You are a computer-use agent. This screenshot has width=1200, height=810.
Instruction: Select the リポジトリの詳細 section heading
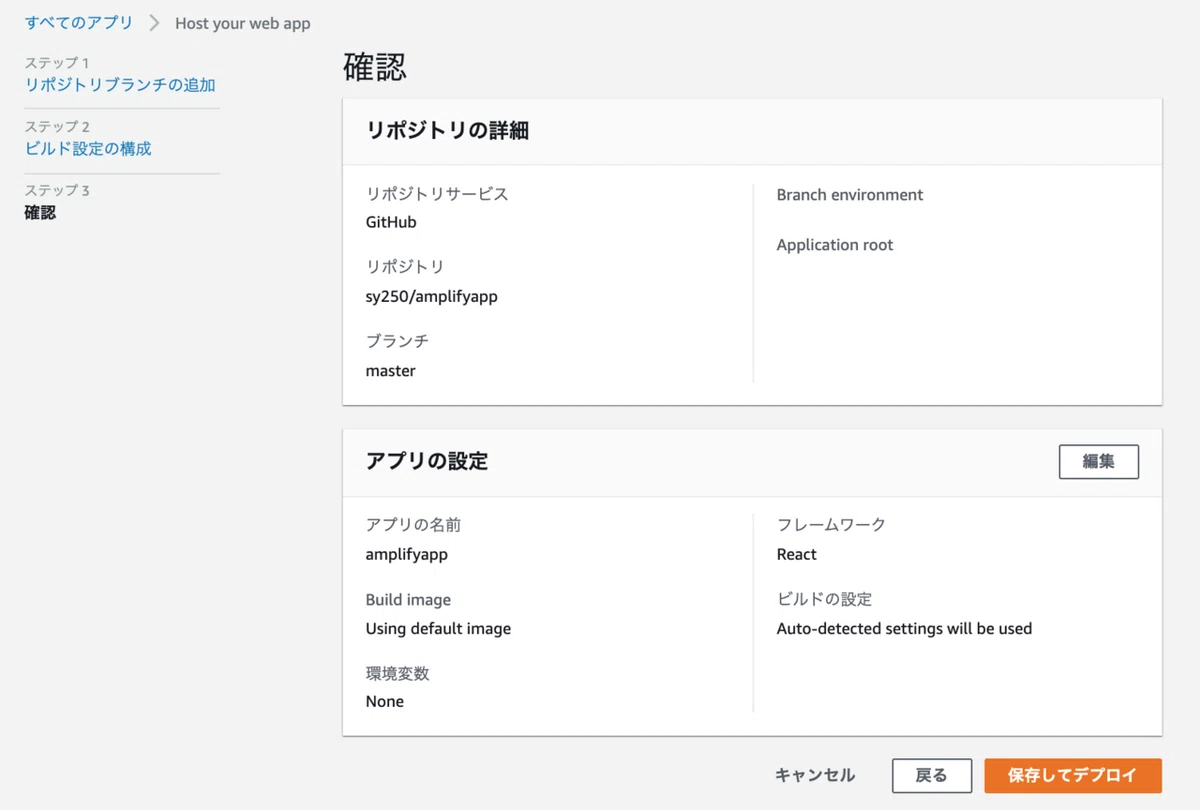click(x=448, y=131)
